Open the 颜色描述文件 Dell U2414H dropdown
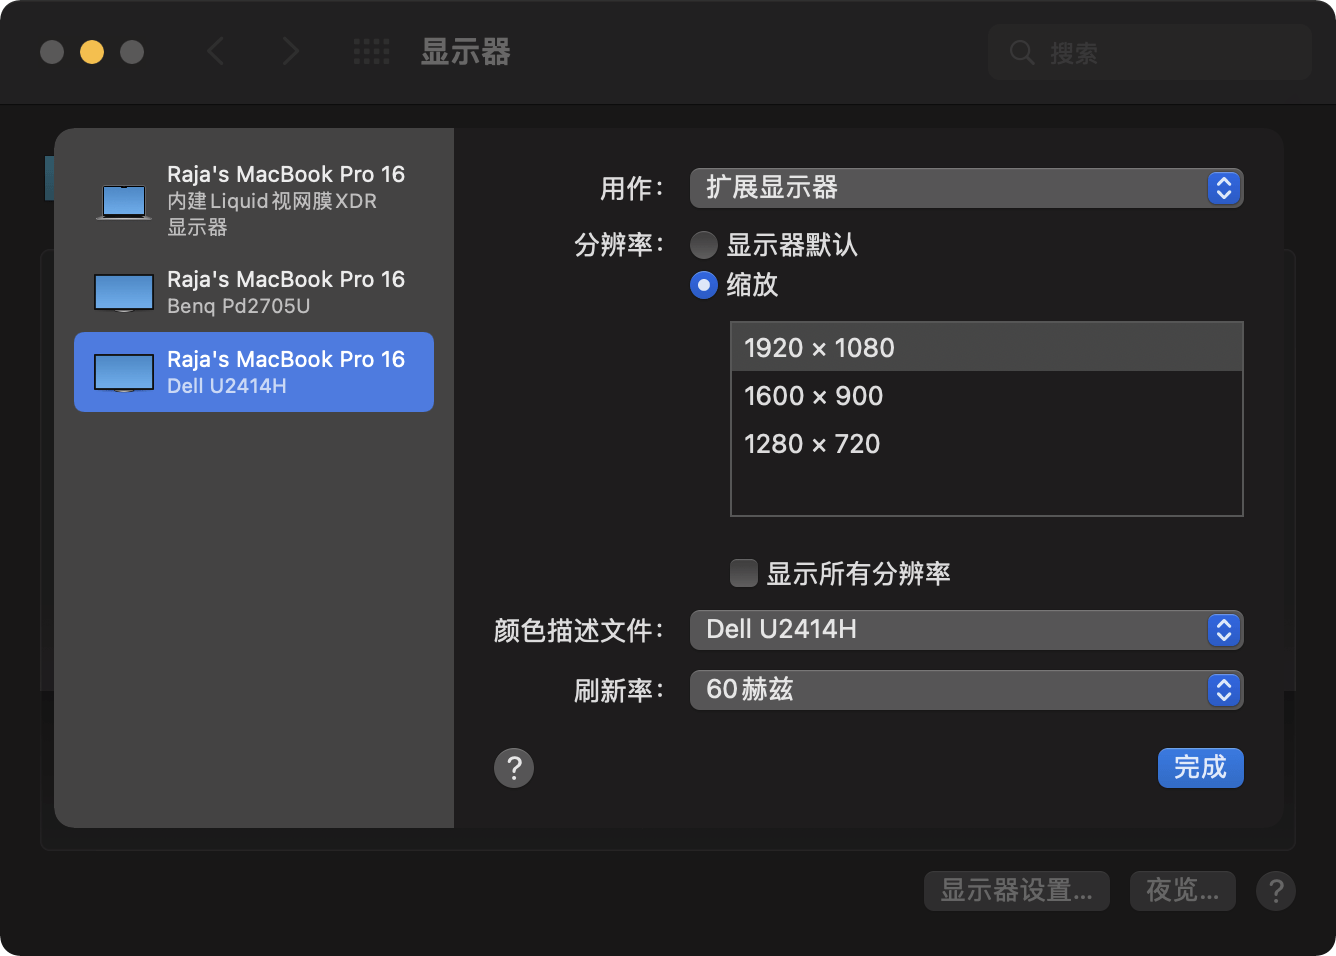Screen dimensions: 1336x956 (966, 630)
